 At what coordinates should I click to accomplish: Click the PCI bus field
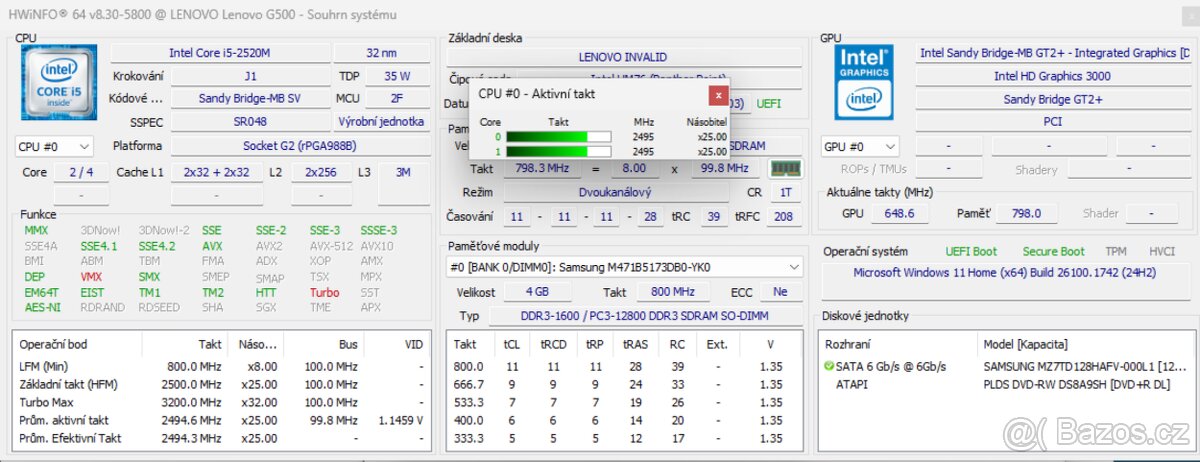(1052, 122)
